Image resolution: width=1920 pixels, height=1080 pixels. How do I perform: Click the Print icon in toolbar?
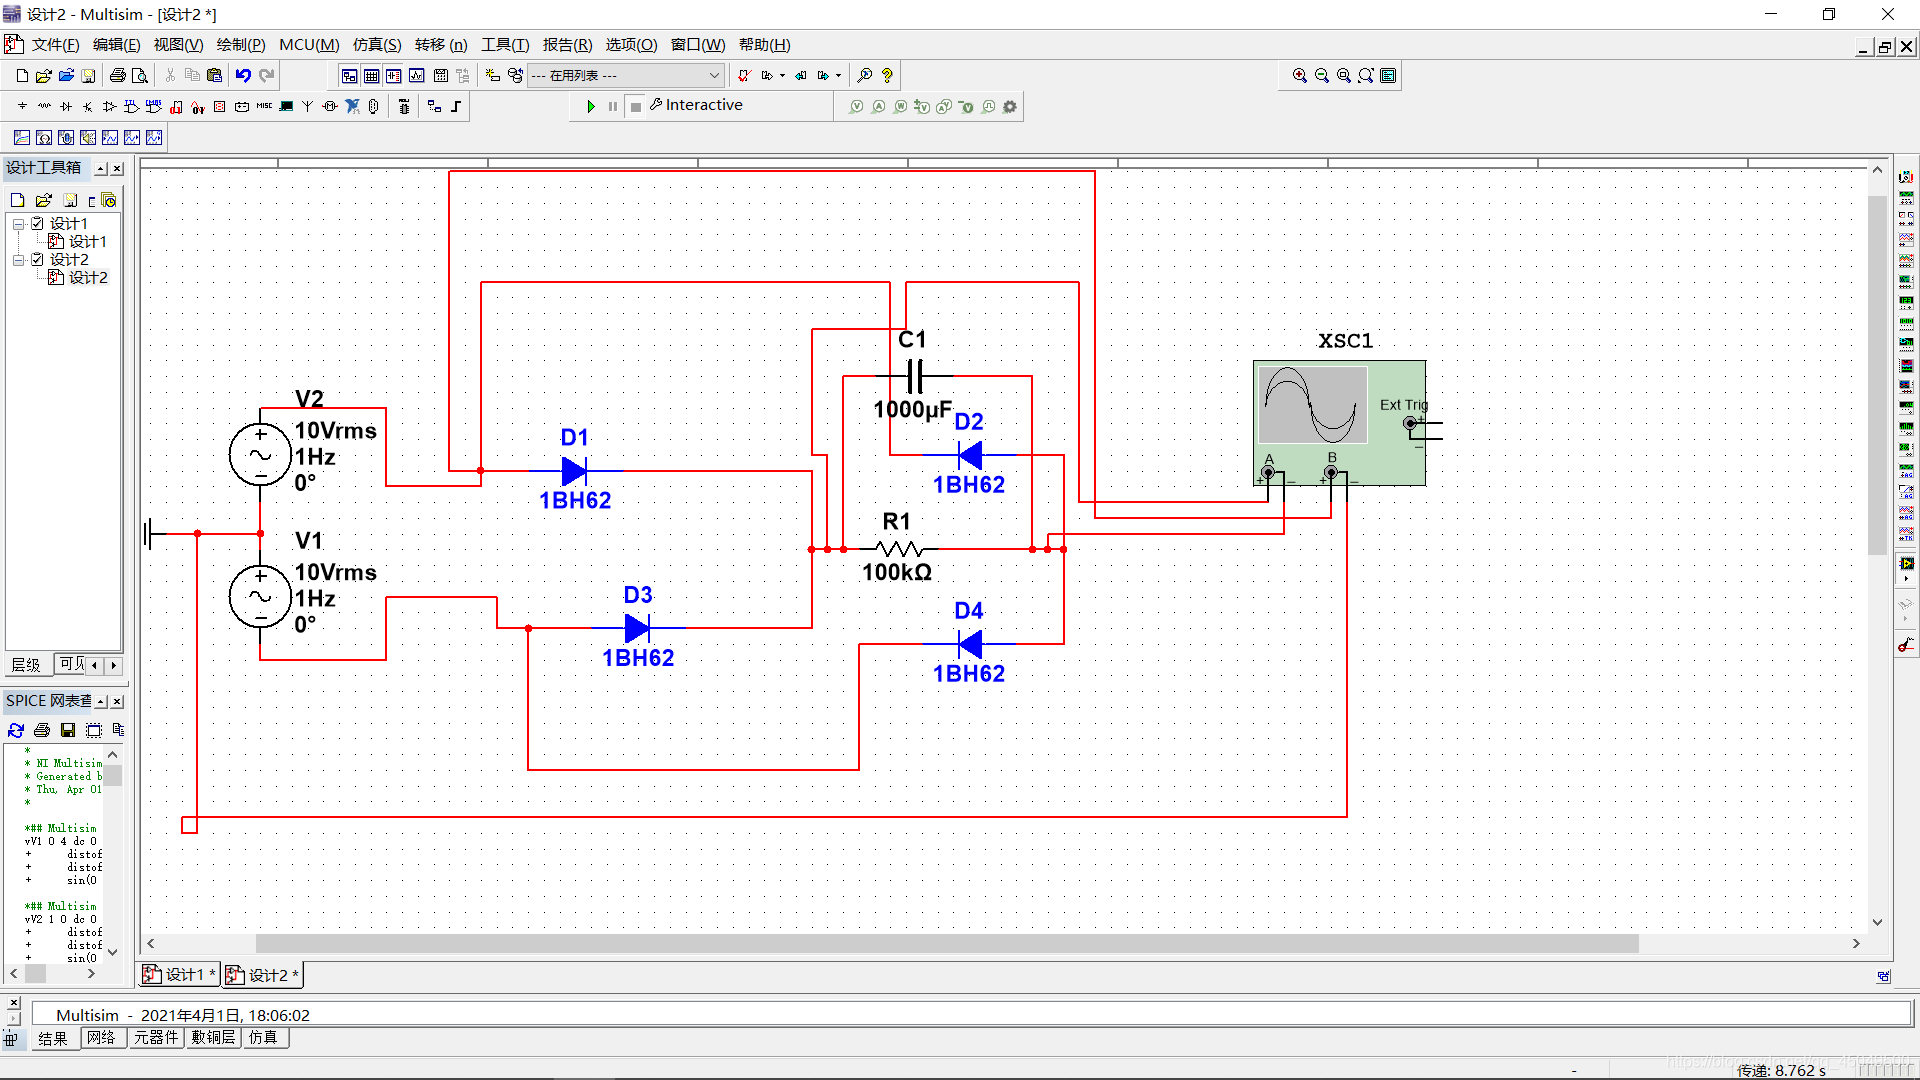118,75
